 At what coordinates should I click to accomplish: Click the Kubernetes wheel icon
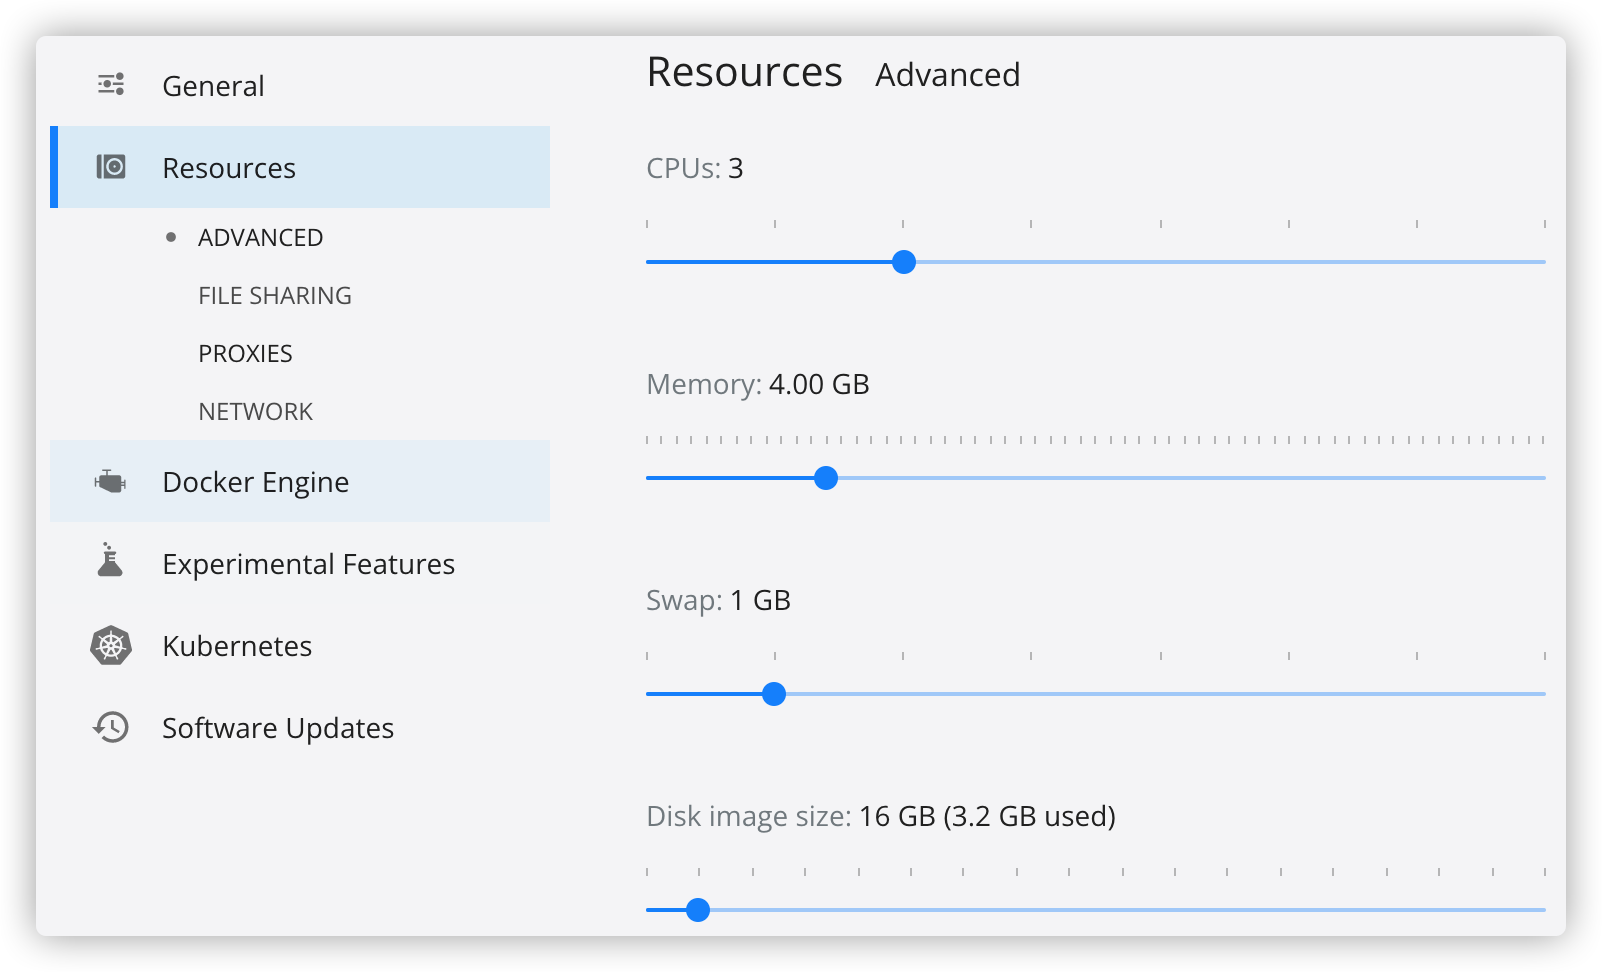111,646
